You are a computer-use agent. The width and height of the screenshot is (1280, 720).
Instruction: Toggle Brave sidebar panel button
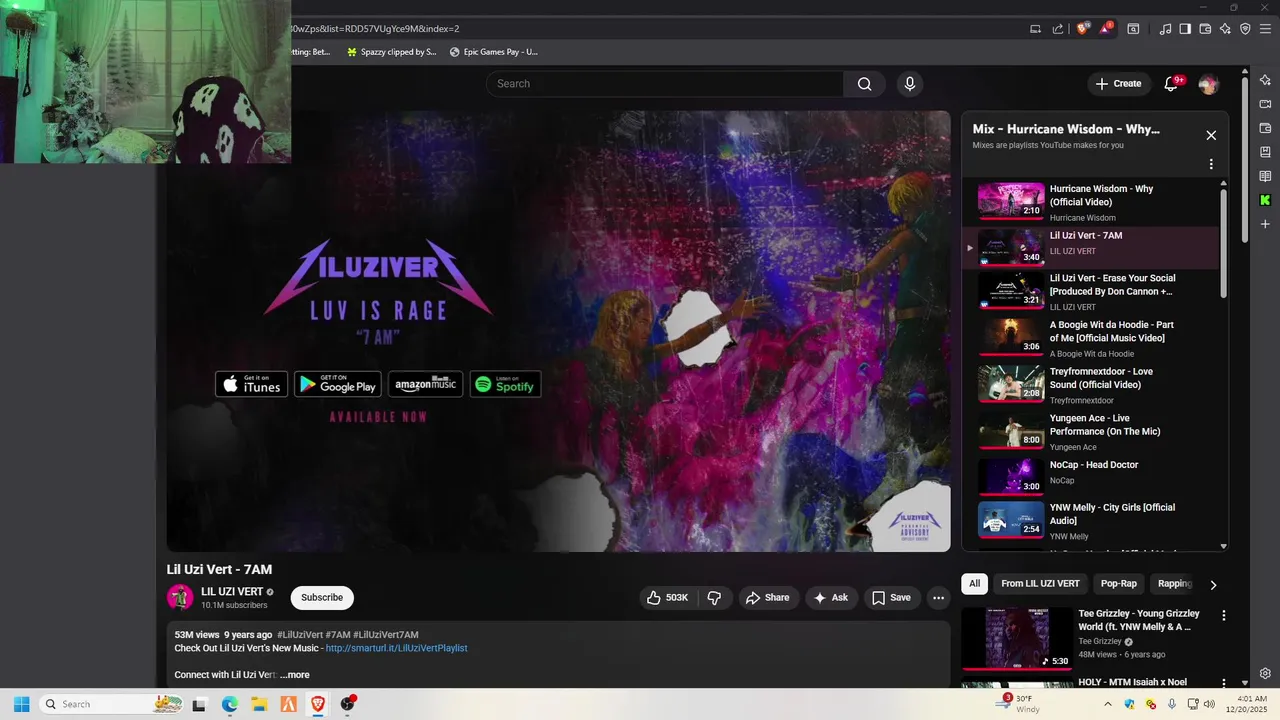pyautogui.click(x=1185, y=29)
